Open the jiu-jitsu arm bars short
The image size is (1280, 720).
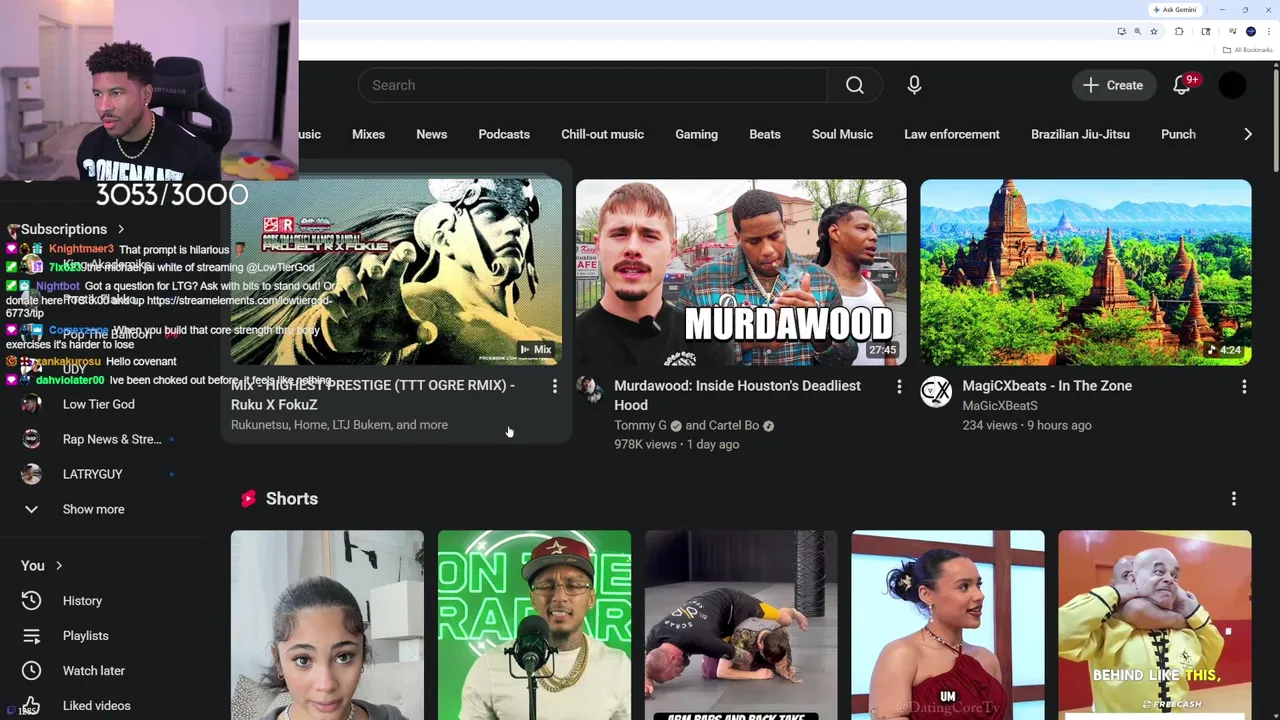[741, 625]
